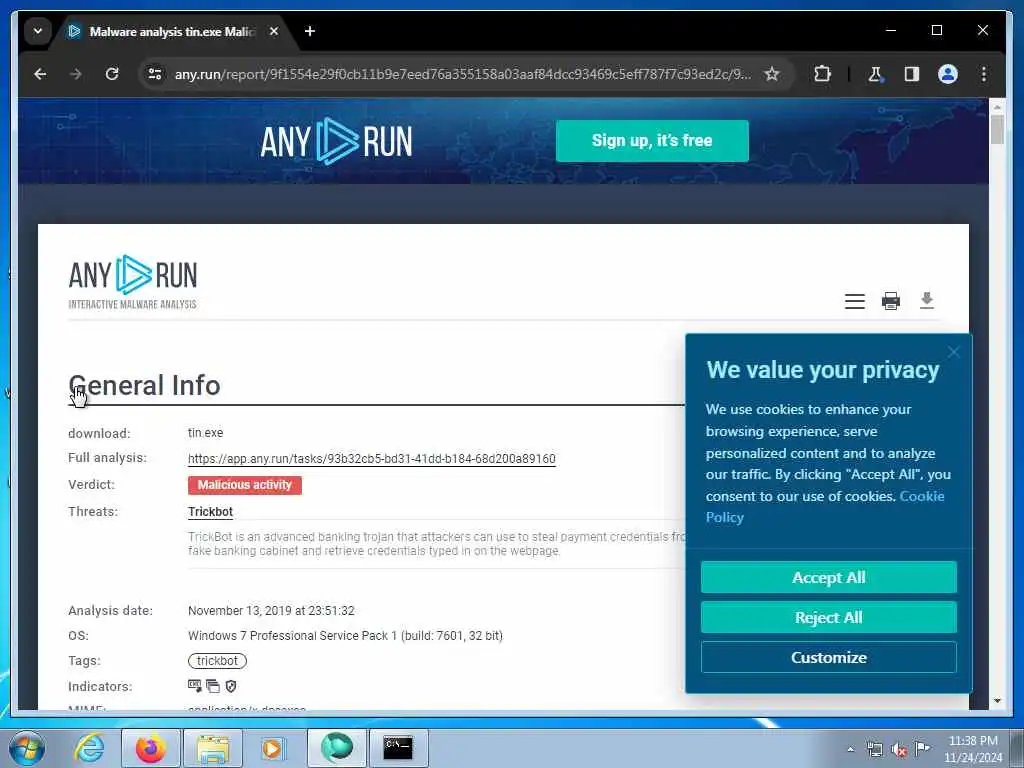The height and width of the screenshot is (768, 1024).
Task: Open the Cookie Policy link
Action: 825,507
